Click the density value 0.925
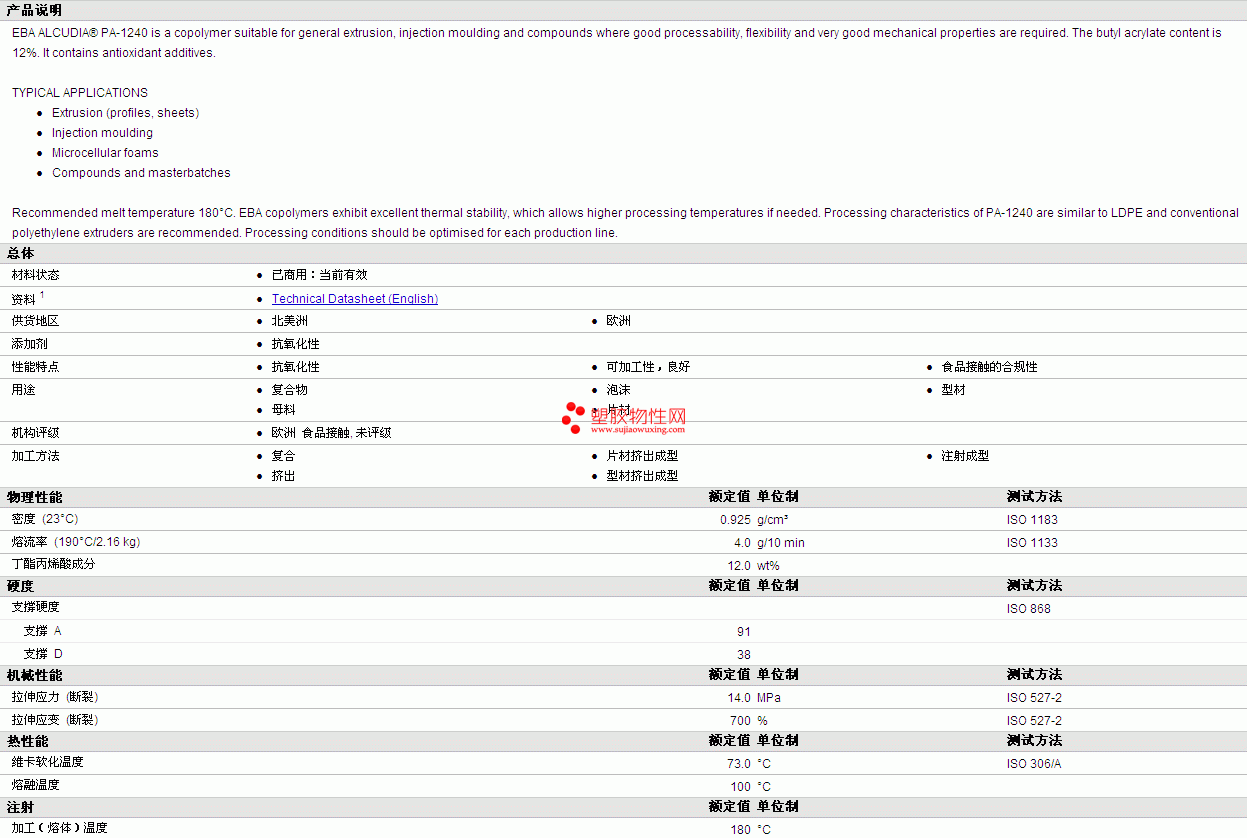 [x=735, y=520]
